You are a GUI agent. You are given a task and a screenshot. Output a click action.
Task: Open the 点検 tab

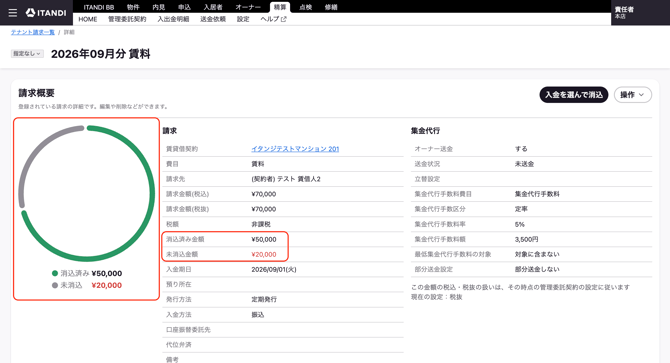[x=306, y=7]
